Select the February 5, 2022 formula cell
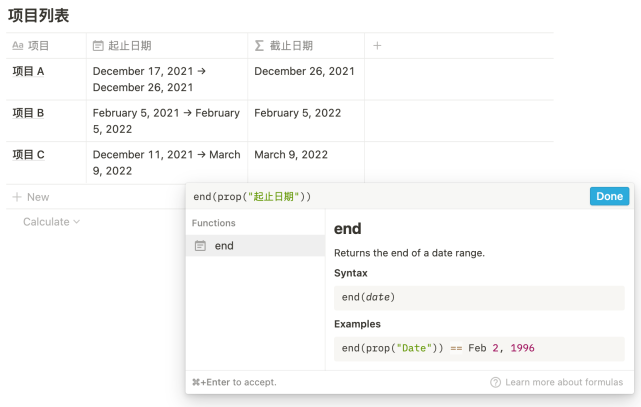This screenshot has height=407, width=641. [x=298, y=114]
